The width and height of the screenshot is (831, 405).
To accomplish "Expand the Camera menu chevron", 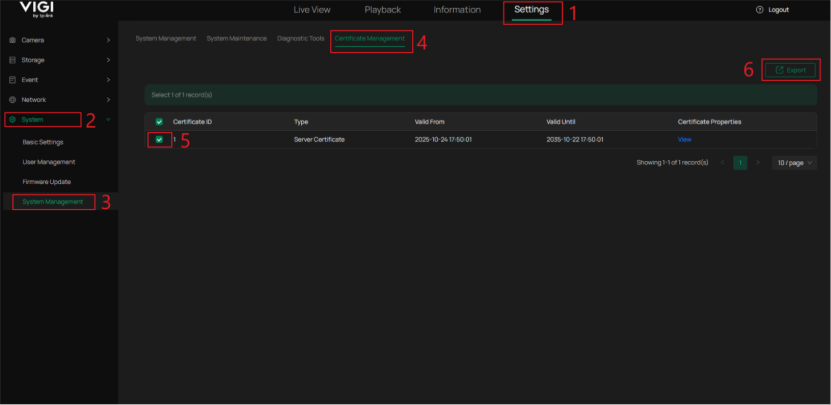I will (x=108, y=40).
